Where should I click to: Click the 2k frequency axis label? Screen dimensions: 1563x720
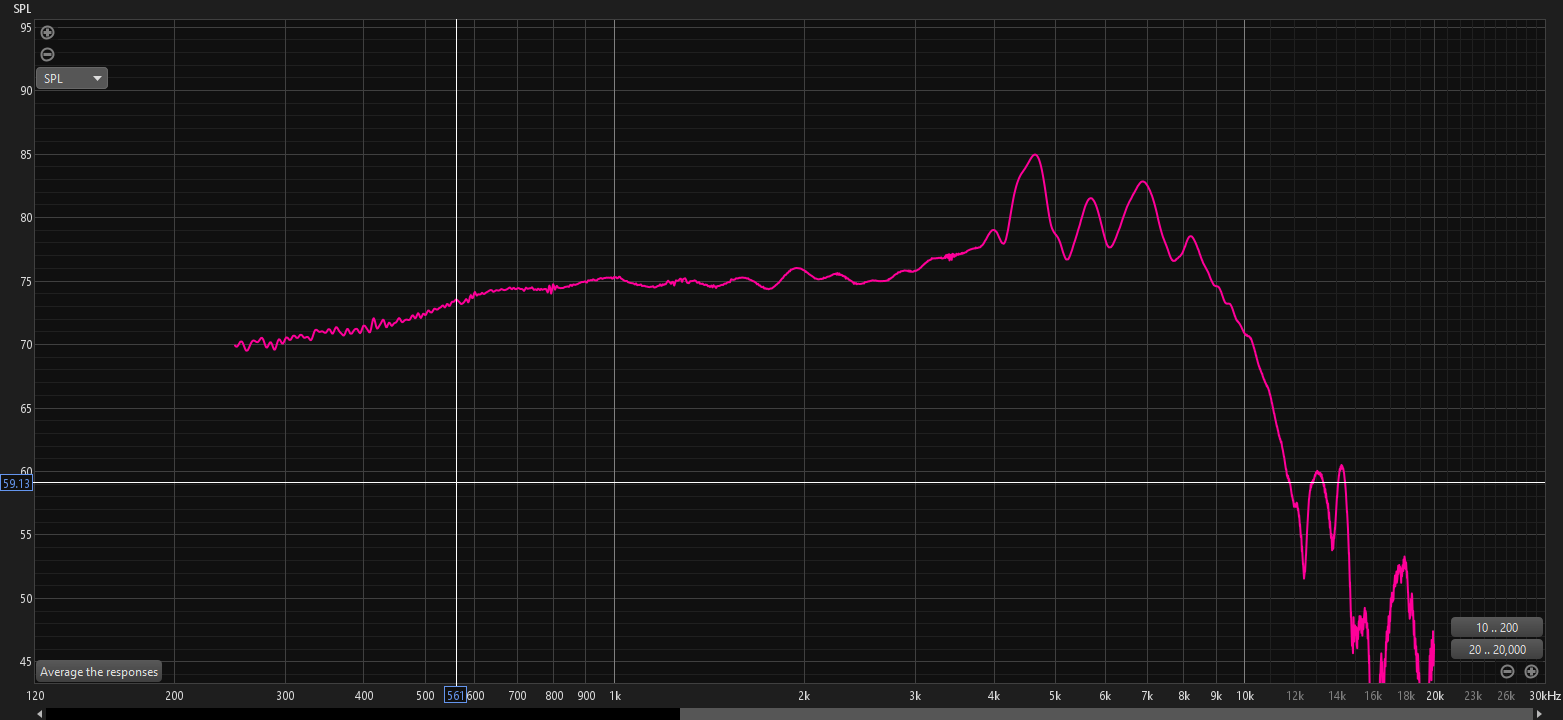click(804, 695)
